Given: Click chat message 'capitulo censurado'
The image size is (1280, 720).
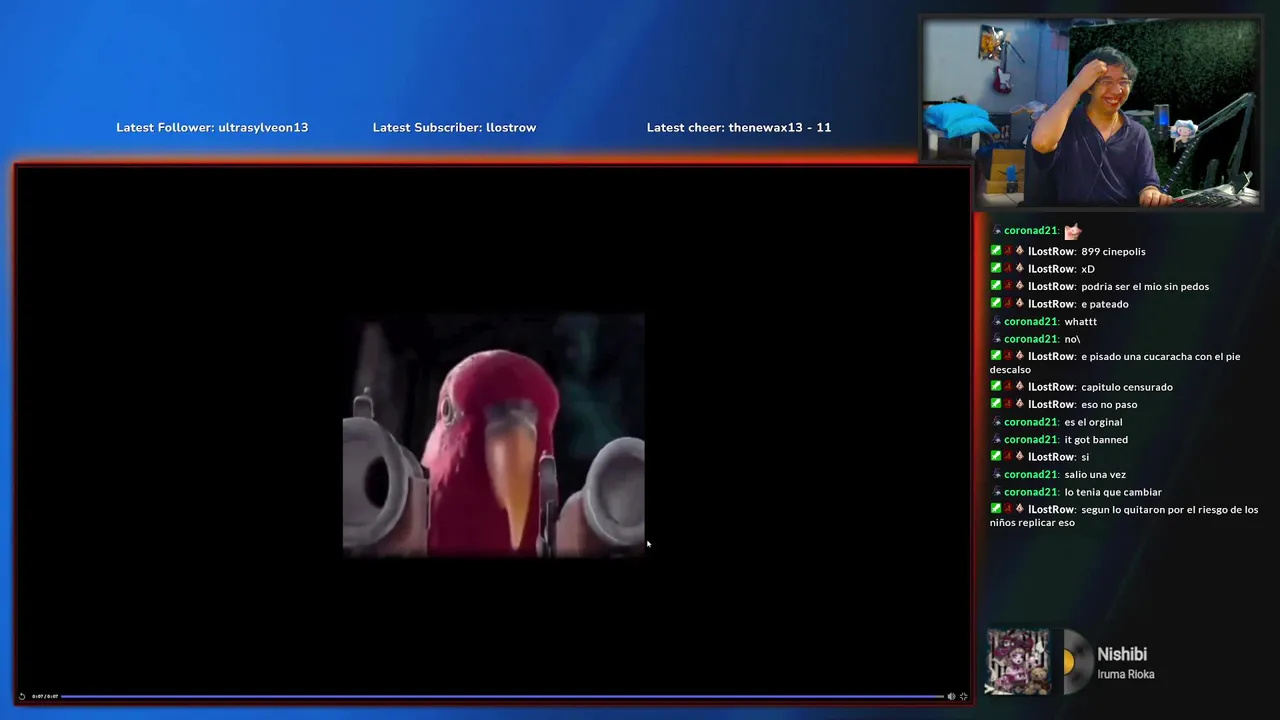Looking at the screenshot, I should click(1127, 387).
